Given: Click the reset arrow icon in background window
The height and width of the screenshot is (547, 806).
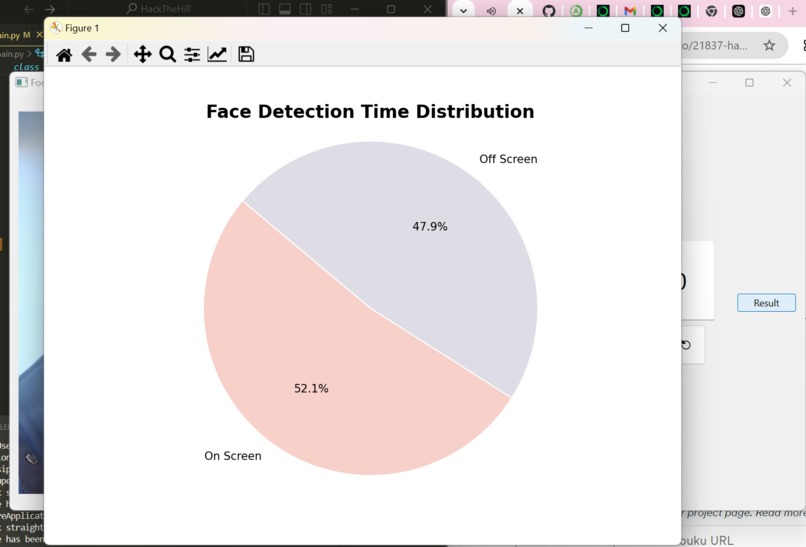Looking at the screenshot, I should tap(686, 345).
